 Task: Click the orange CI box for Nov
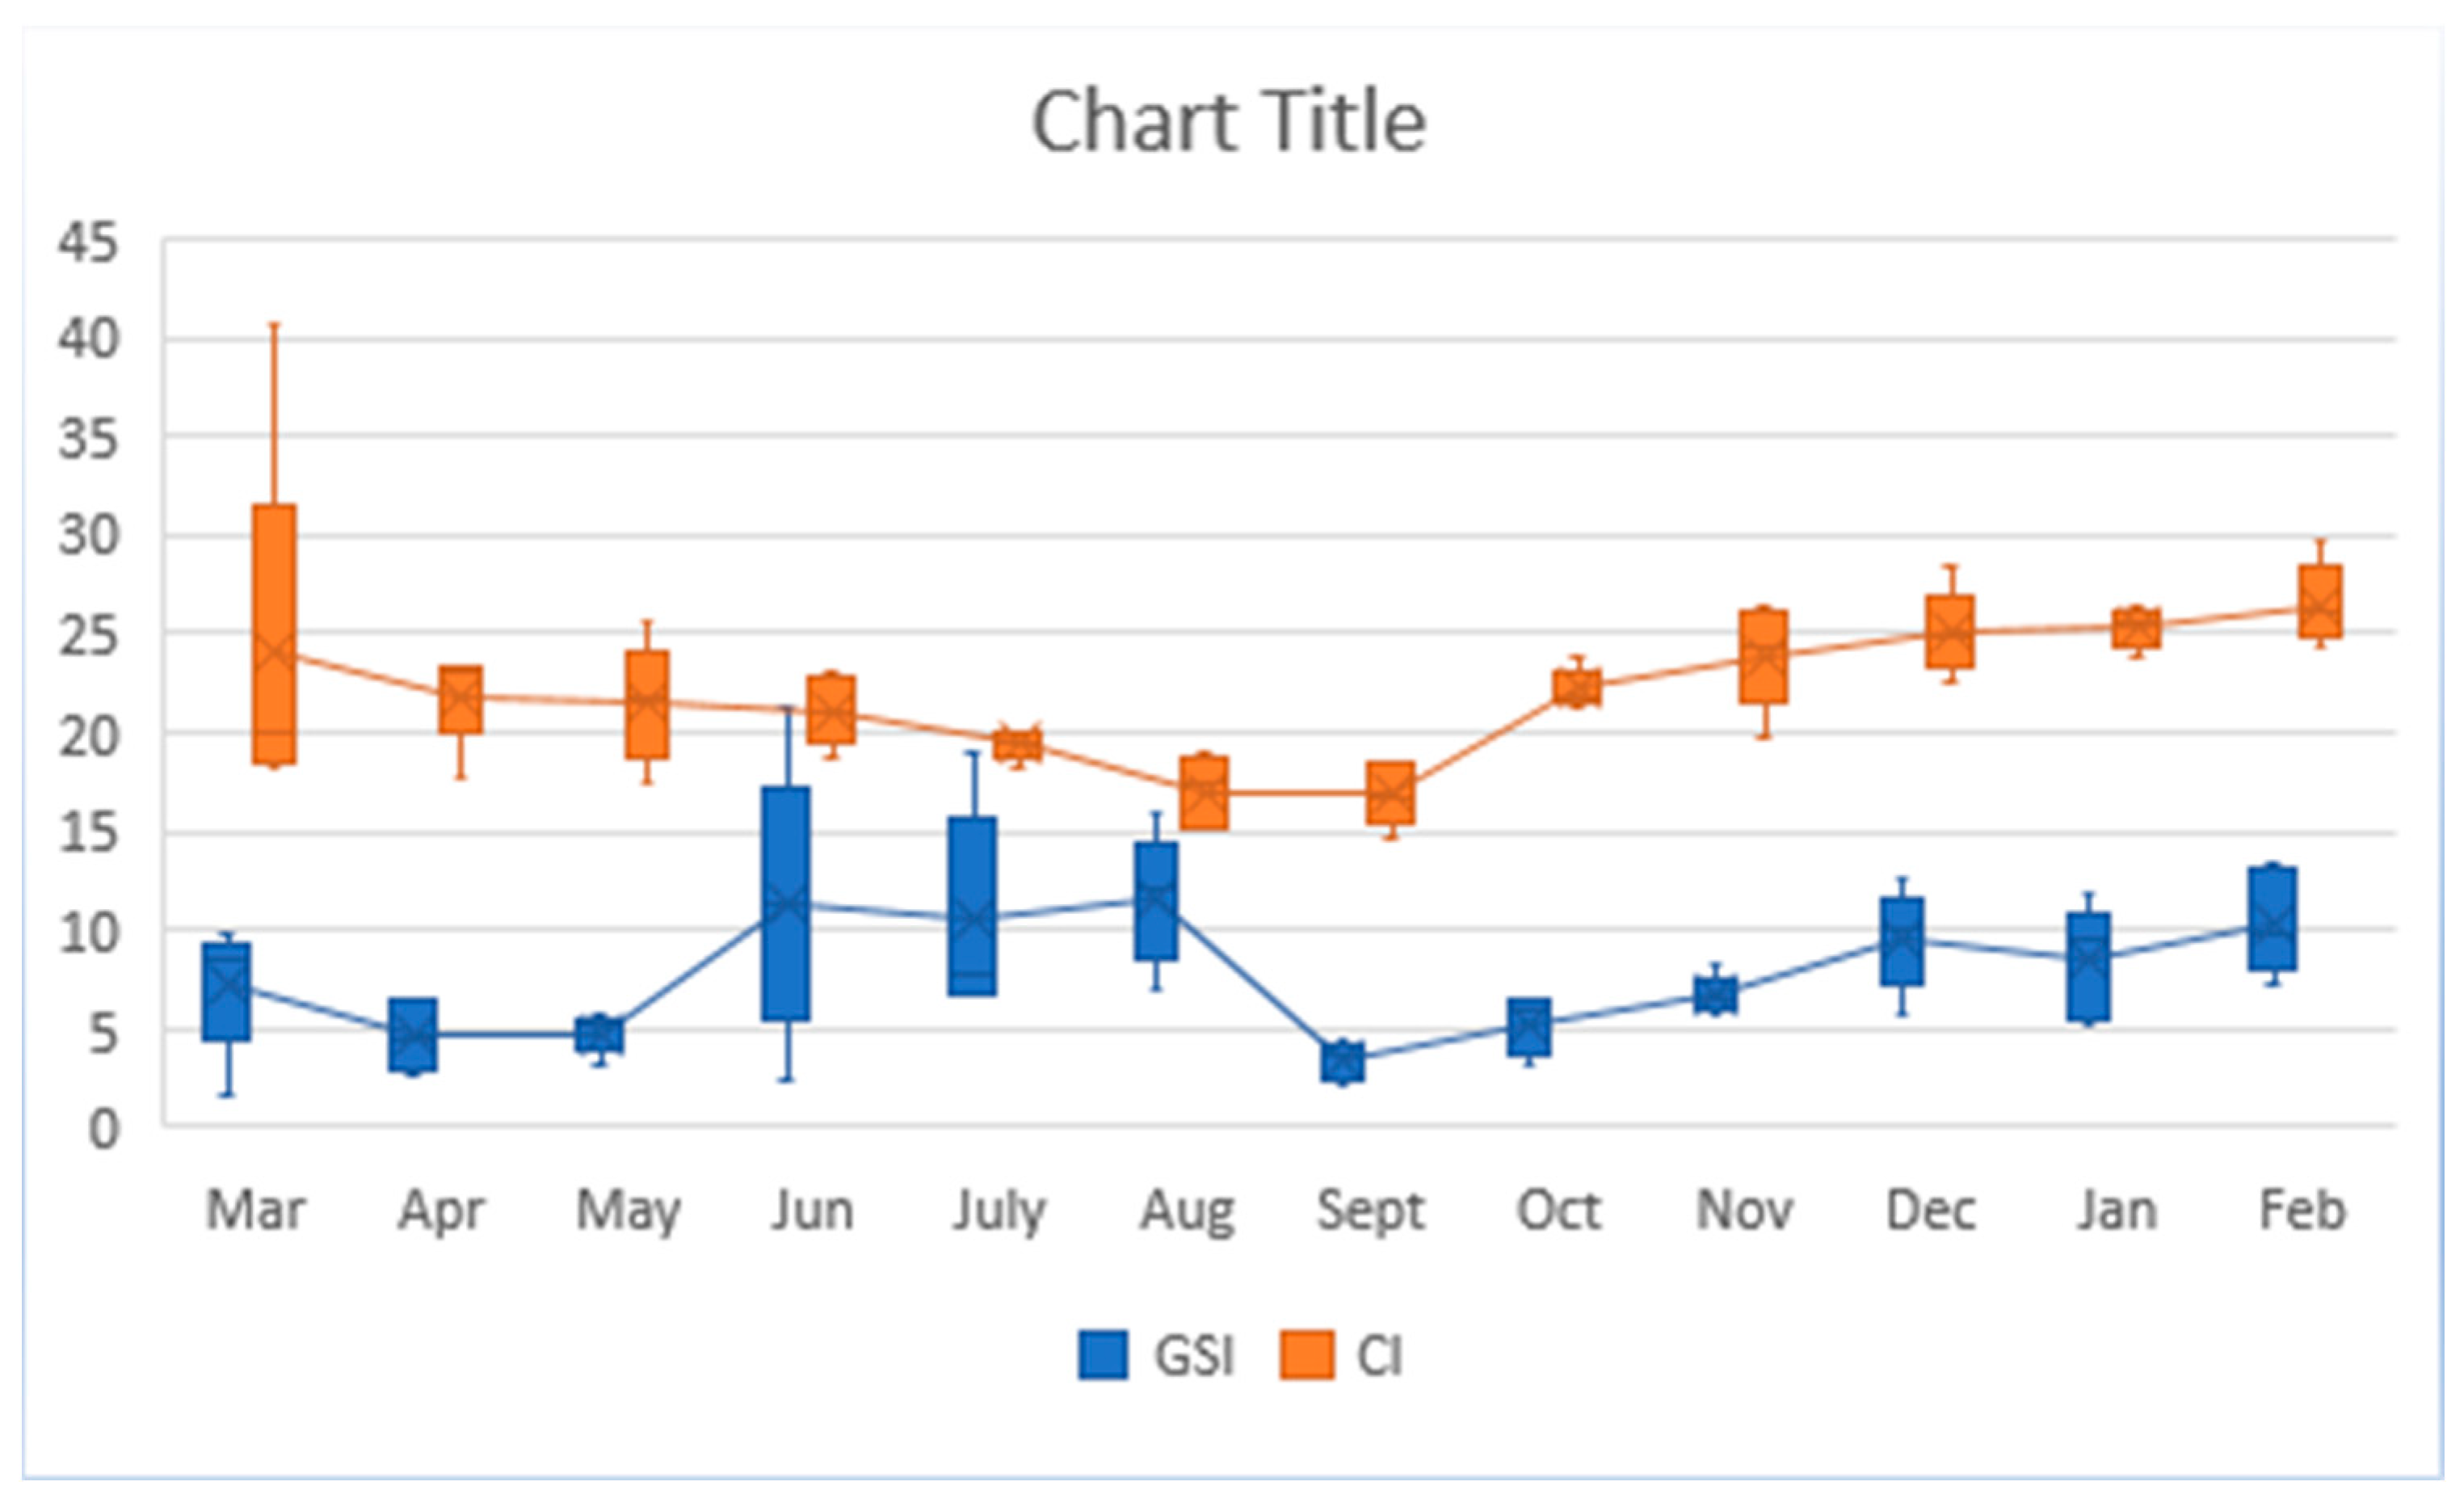tap(1763, 656)
